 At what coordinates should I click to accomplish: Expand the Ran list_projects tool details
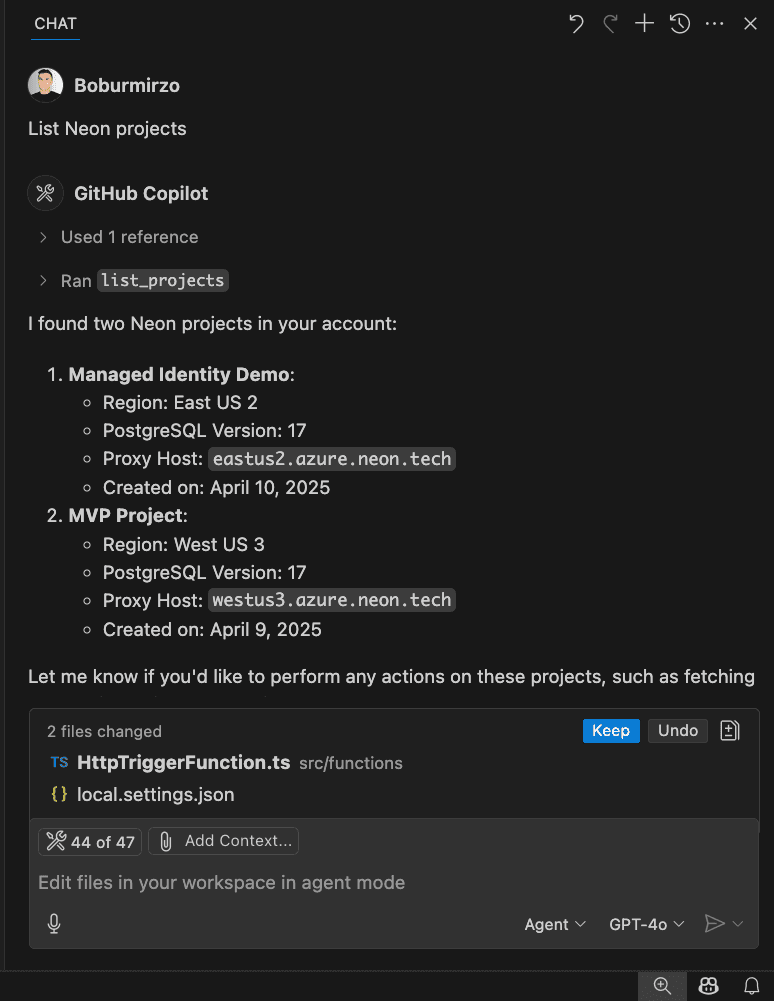click(44, 281)
